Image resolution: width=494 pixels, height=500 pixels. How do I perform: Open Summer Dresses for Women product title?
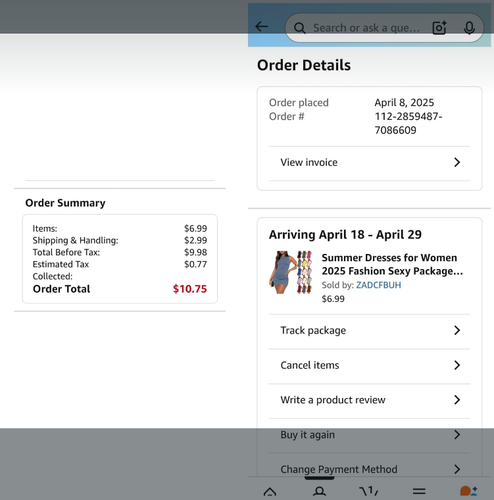(x=392, y=264)
